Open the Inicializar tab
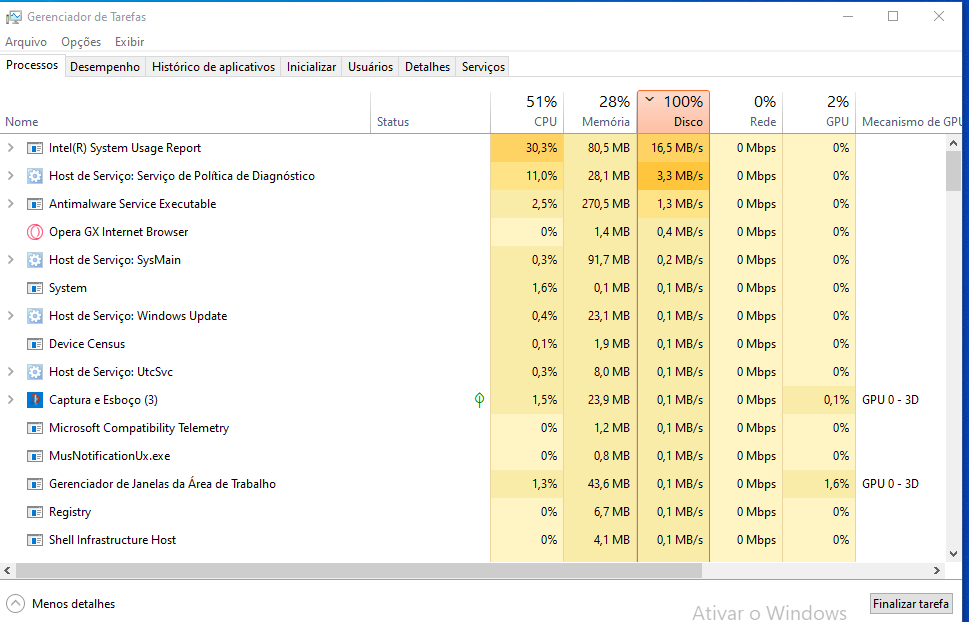969x622 pixels. point(311,67)
